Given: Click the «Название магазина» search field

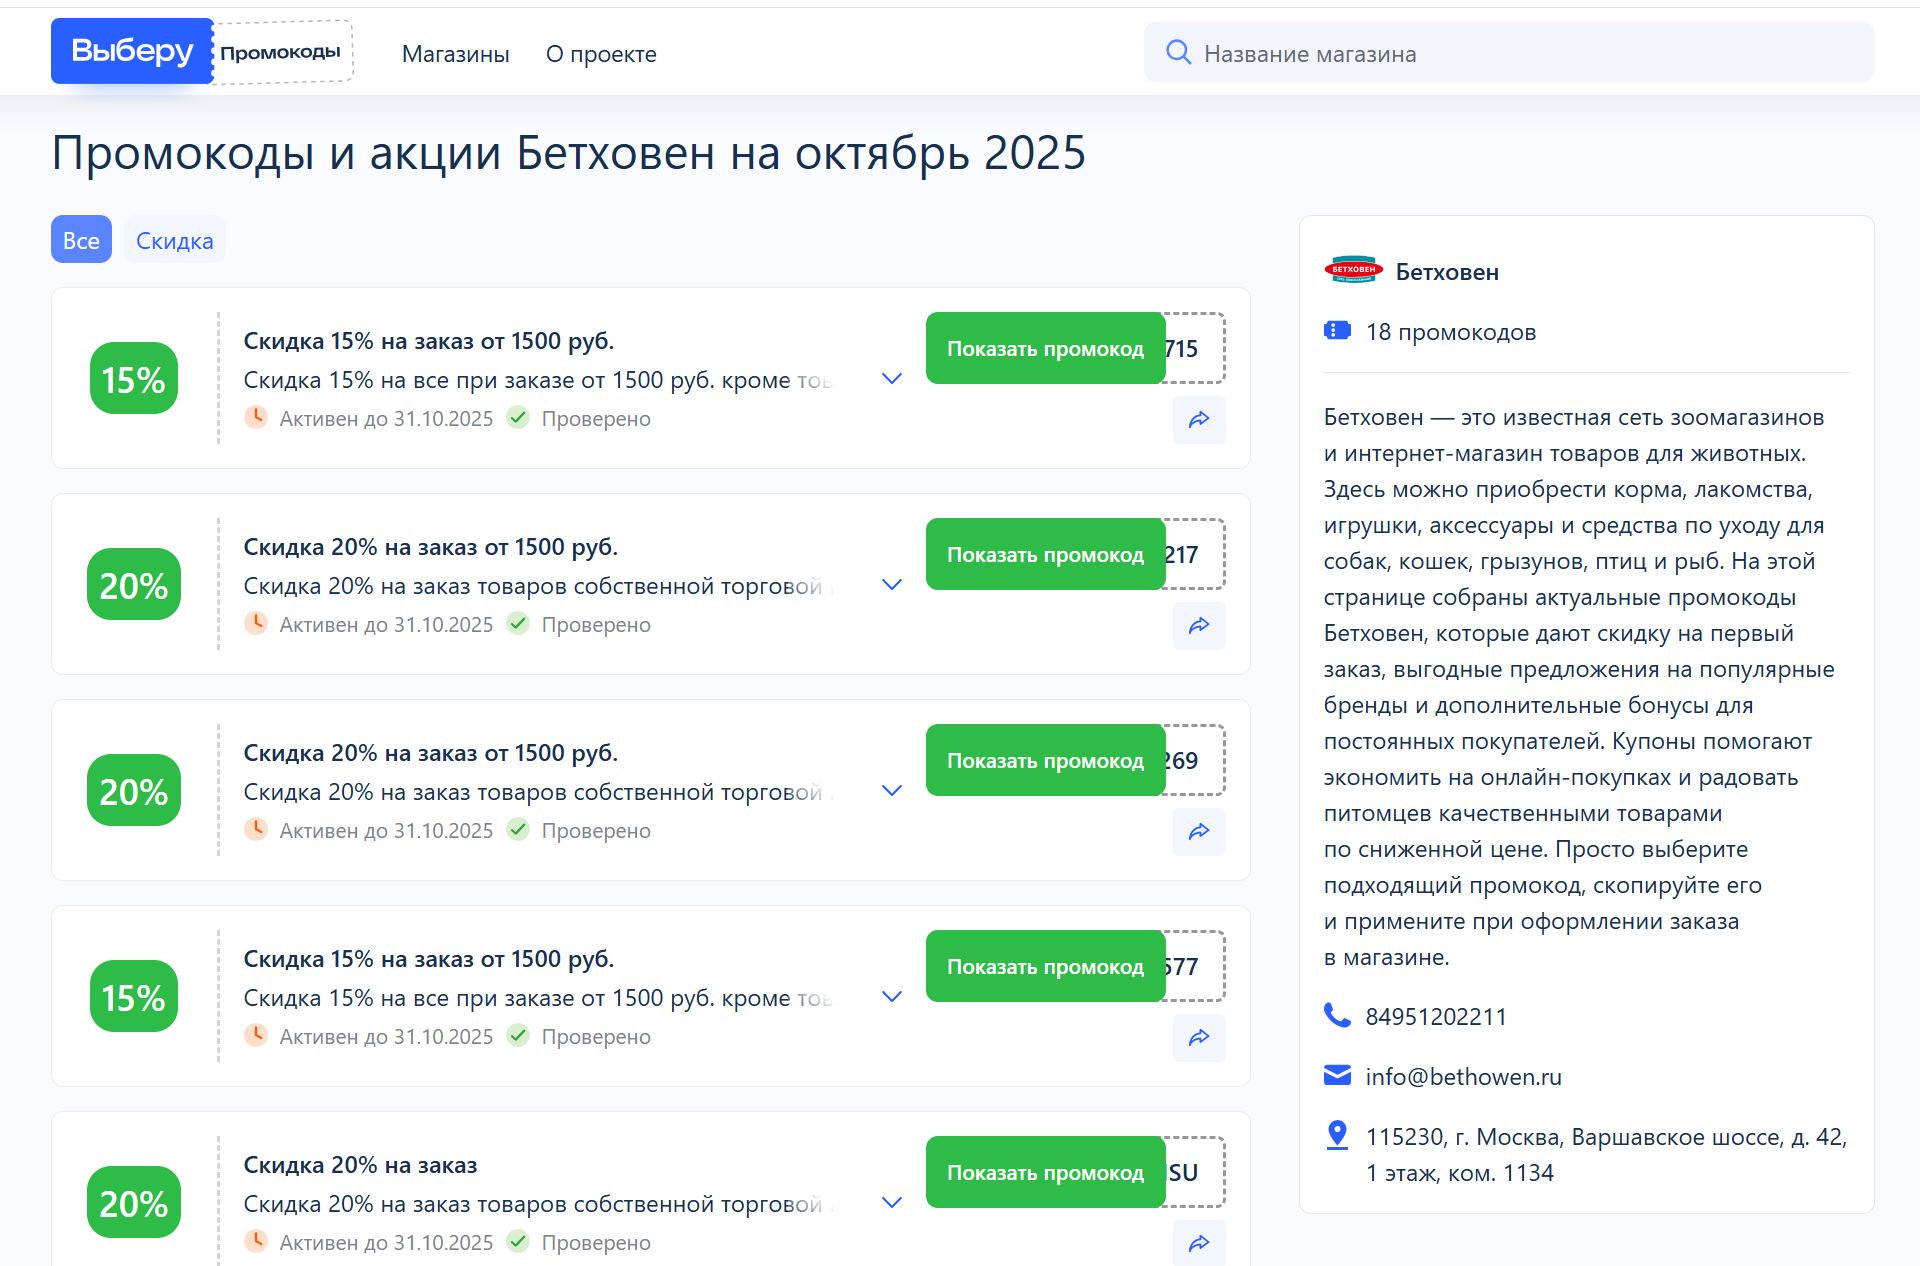Looking at the screenshot, I should point(1400,53).
